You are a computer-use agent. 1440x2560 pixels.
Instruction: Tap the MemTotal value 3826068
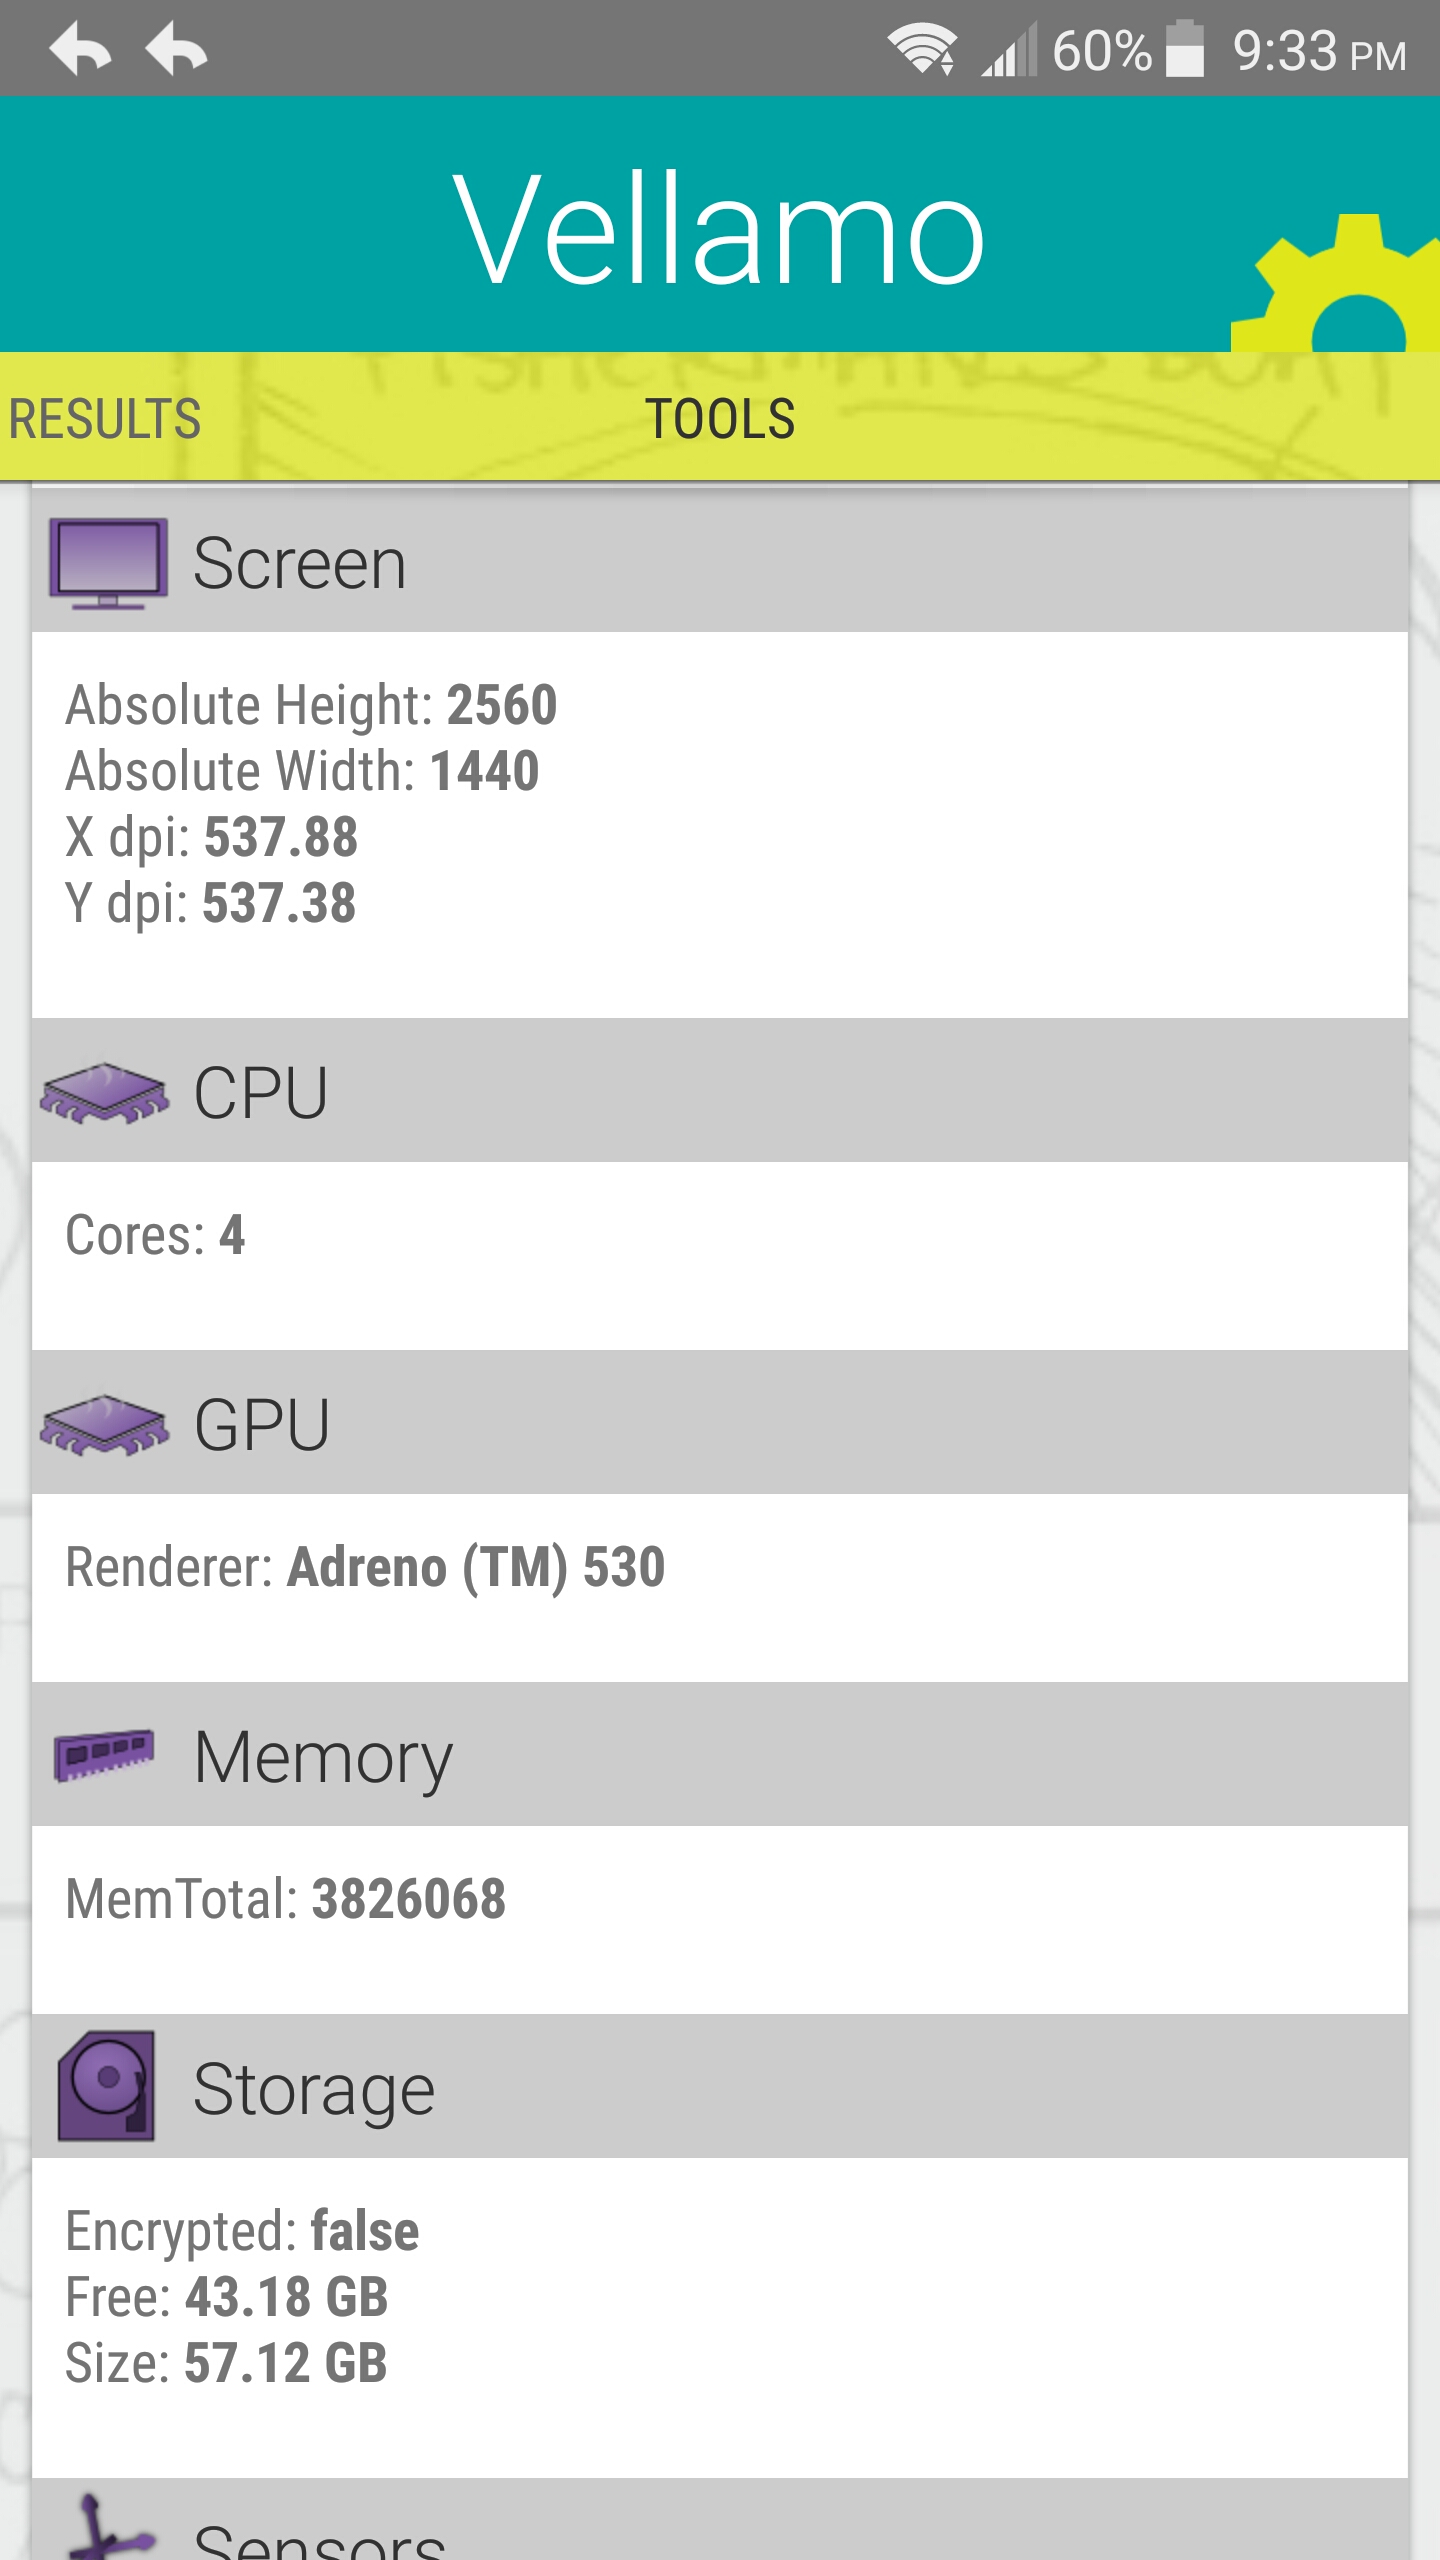pos(408,1899)
